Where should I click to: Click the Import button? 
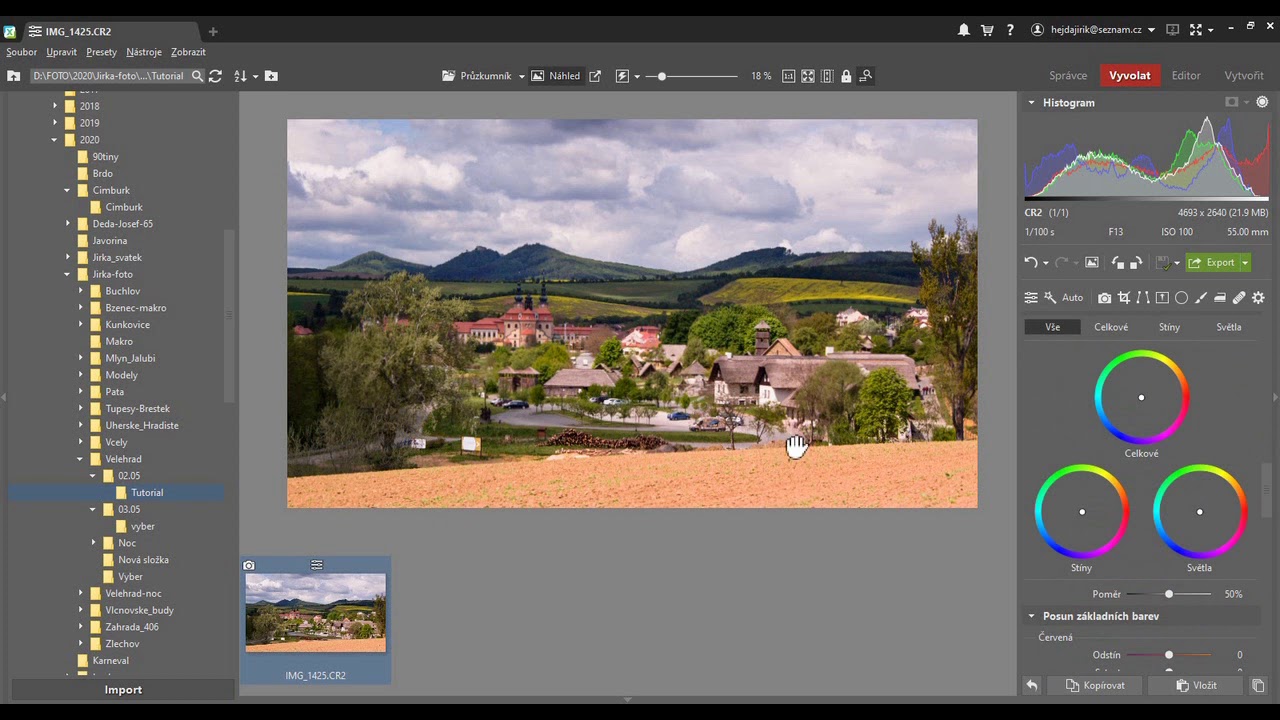[x=123, y=690]
